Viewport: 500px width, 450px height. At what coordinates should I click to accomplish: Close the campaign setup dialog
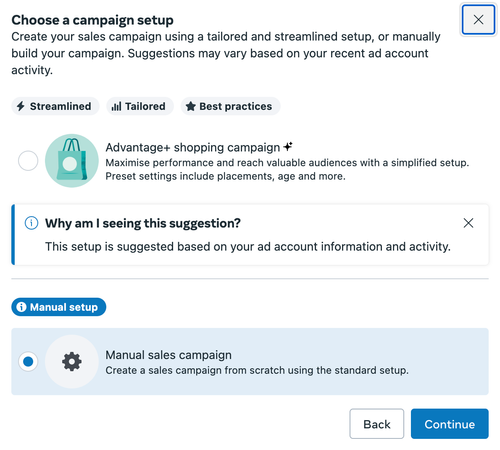(x=478, y=20)
